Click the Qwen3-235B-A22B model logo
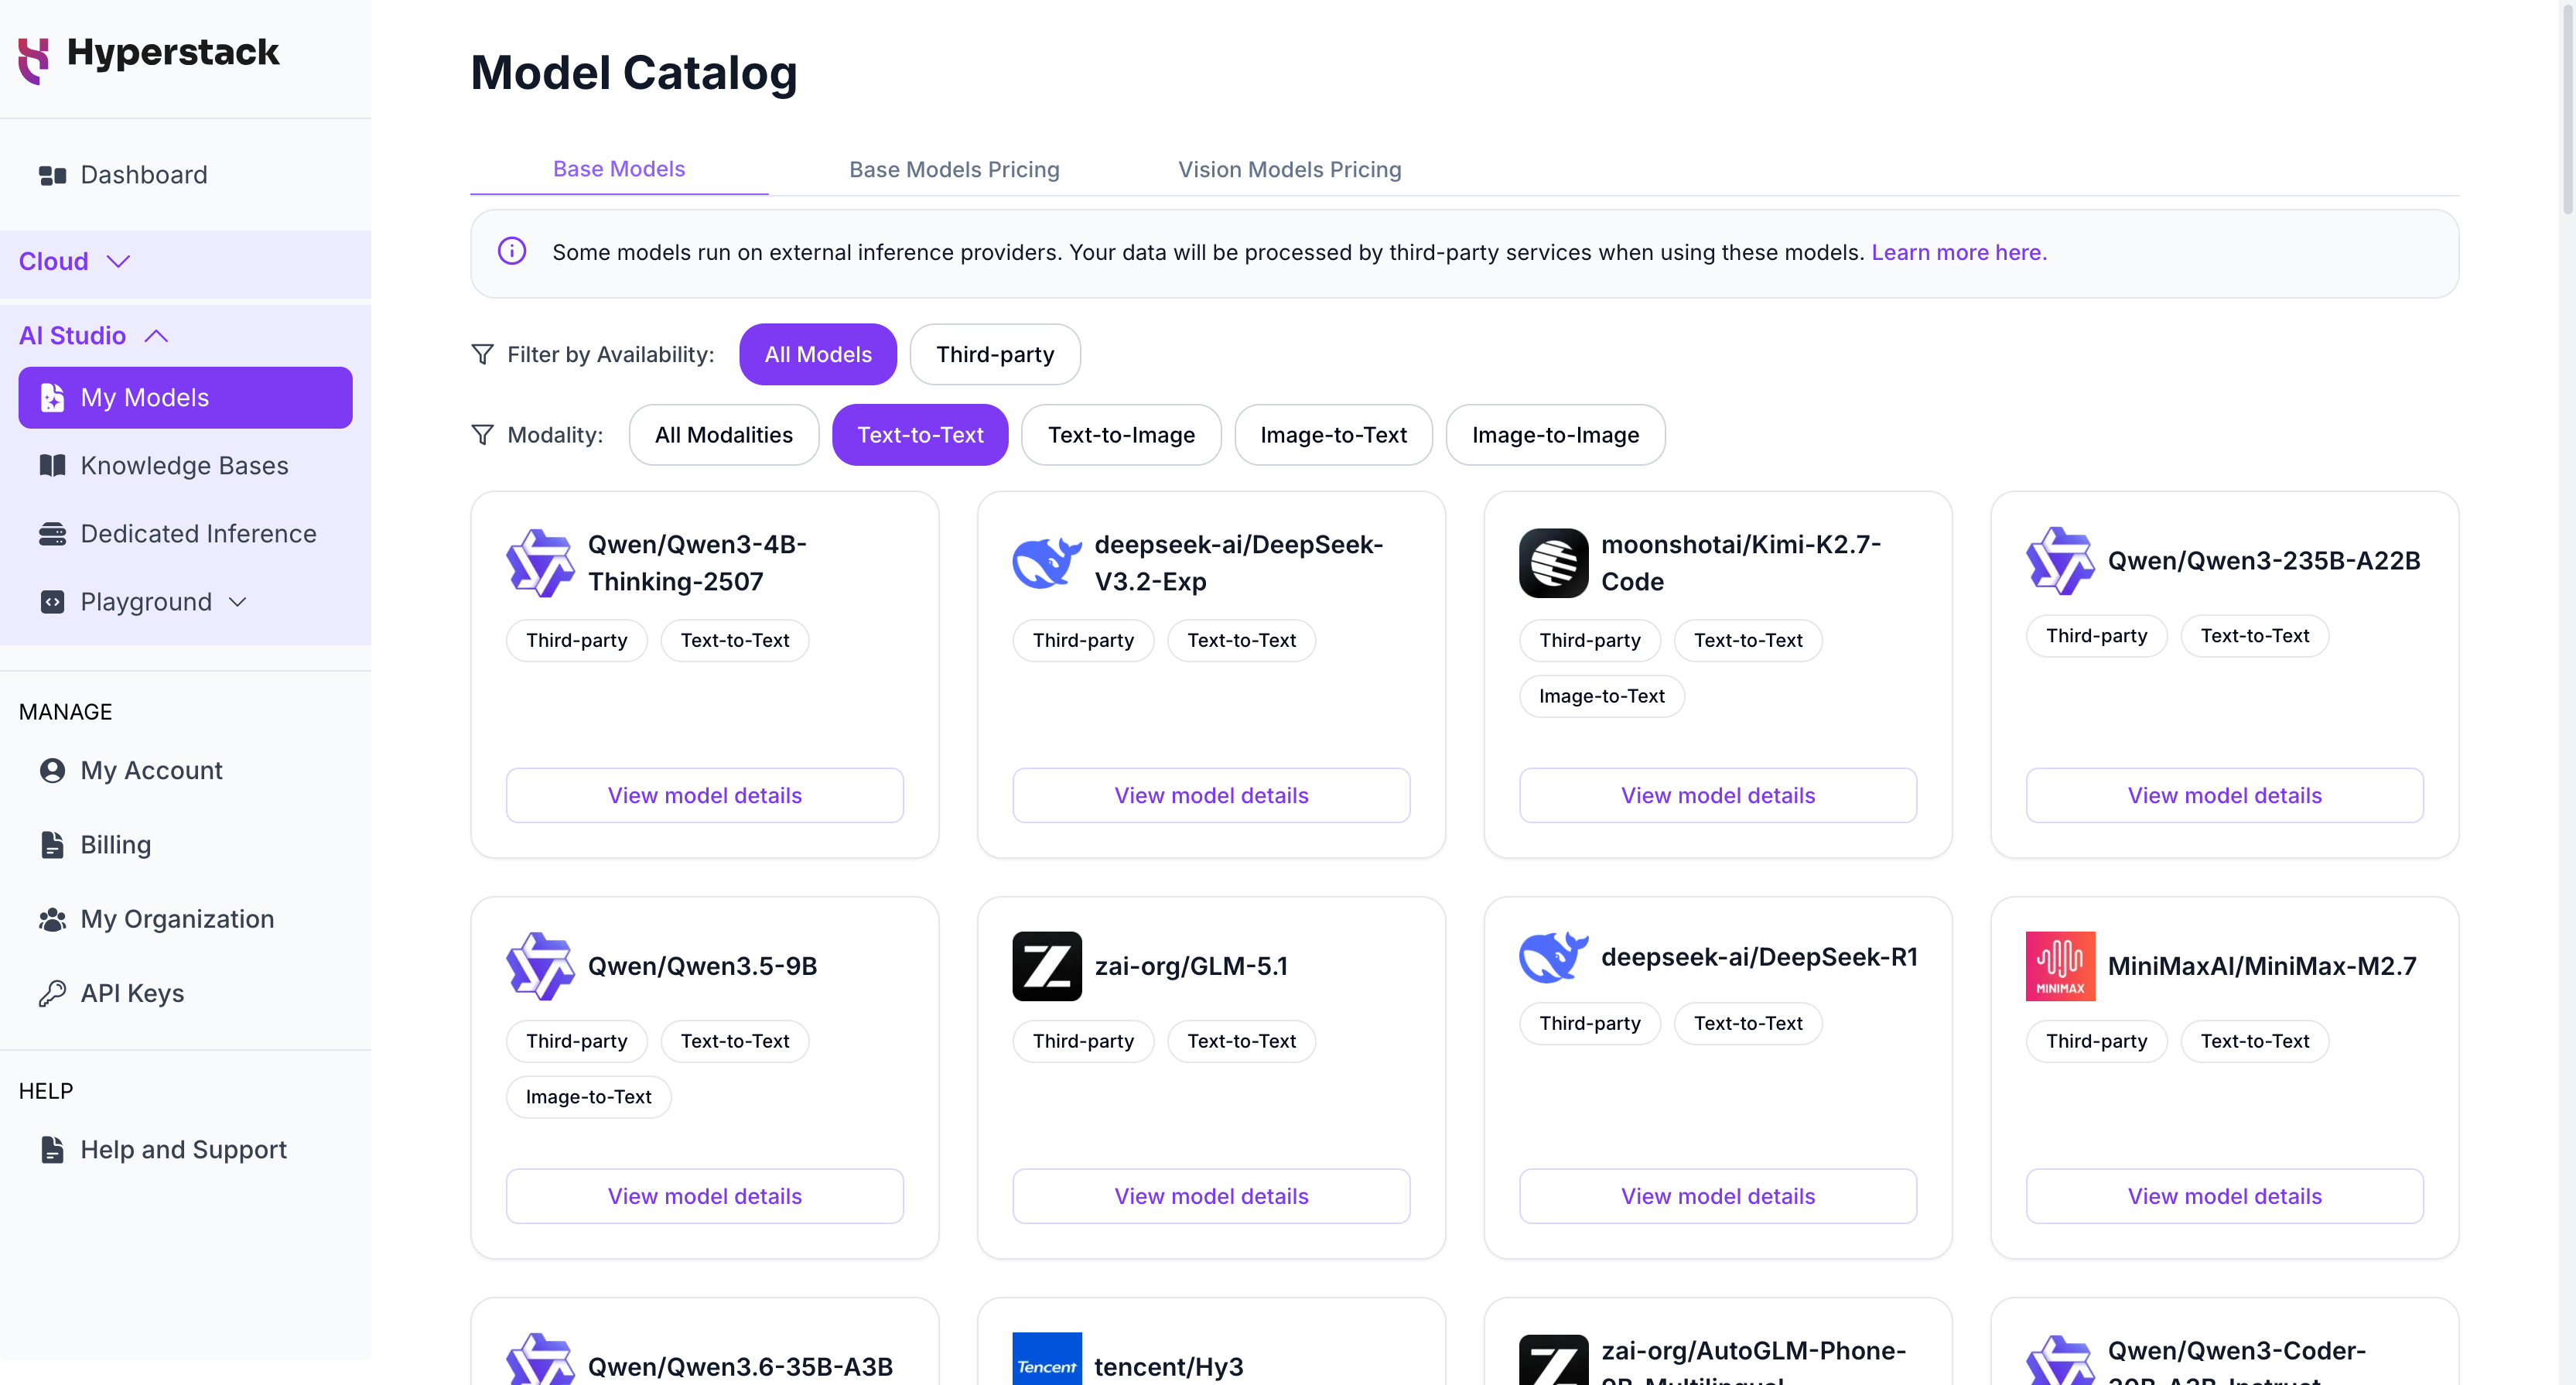Viewport: 2576px width, 1385px height. (2060, 561)
